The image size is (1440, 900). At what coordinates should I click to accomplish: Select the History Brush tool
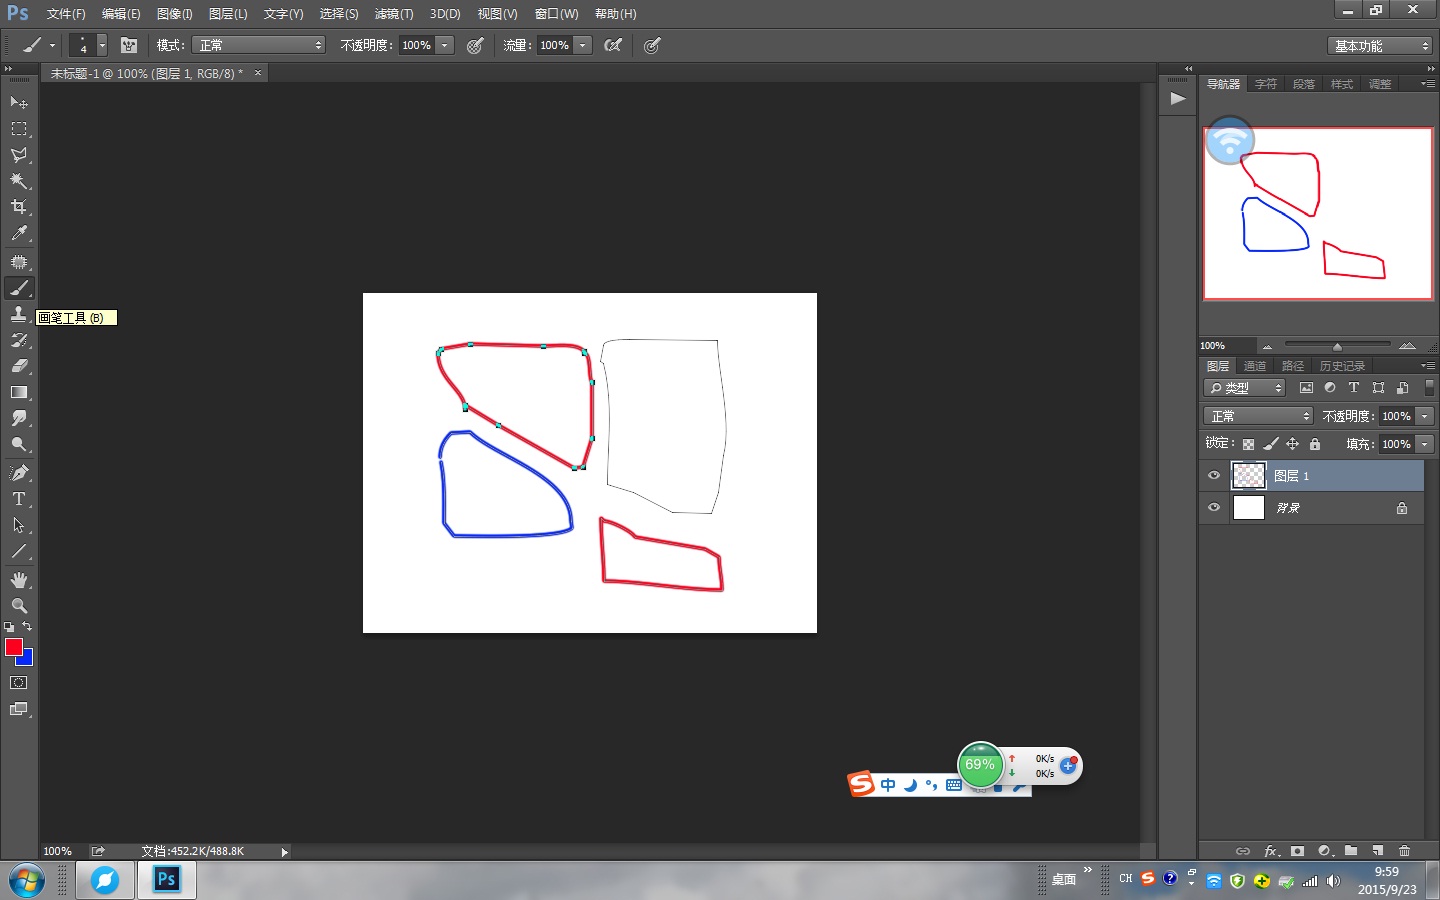click(19, 340)
